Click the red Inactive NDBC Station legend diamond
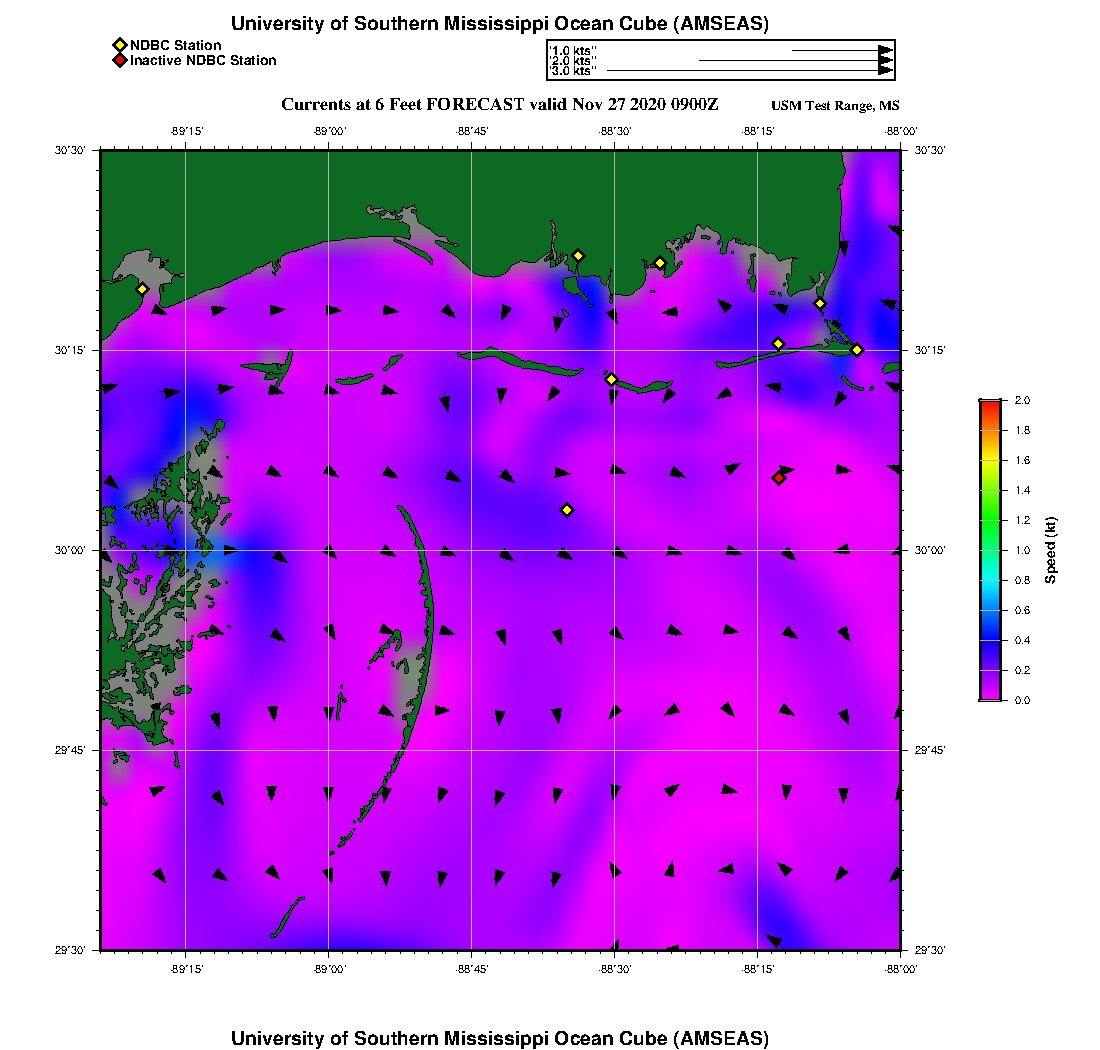 pos(119,61)
